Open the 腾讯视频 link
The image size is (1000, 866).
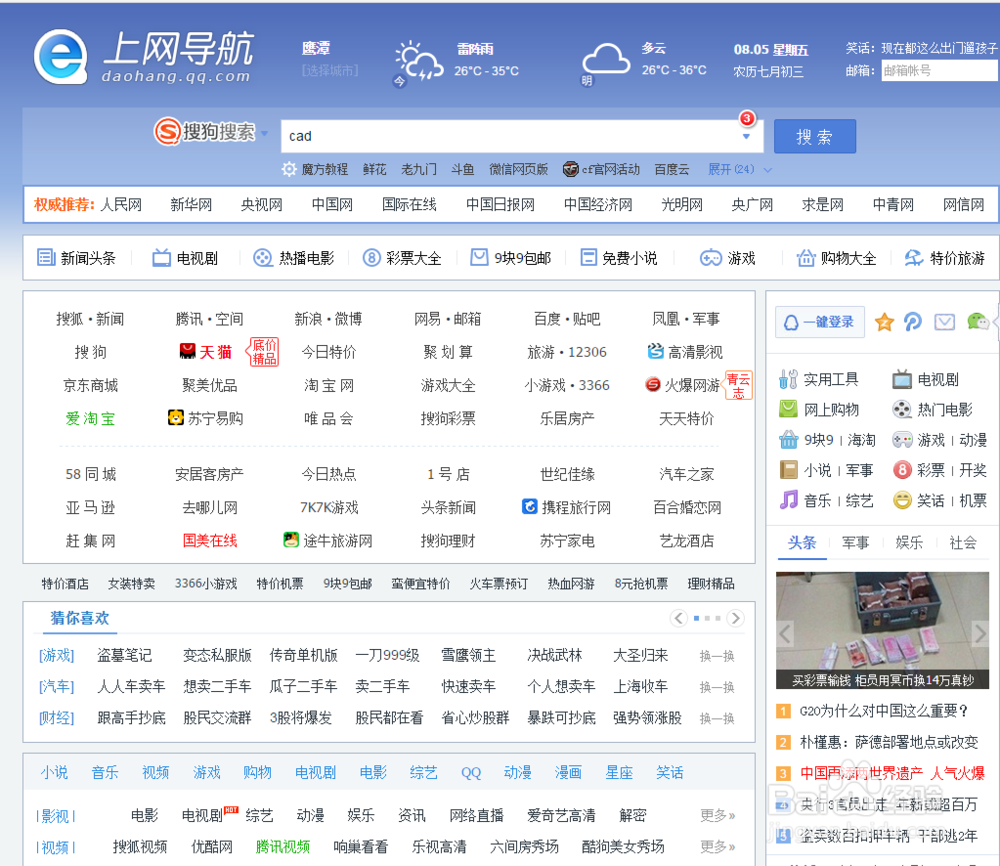(283, 847)
